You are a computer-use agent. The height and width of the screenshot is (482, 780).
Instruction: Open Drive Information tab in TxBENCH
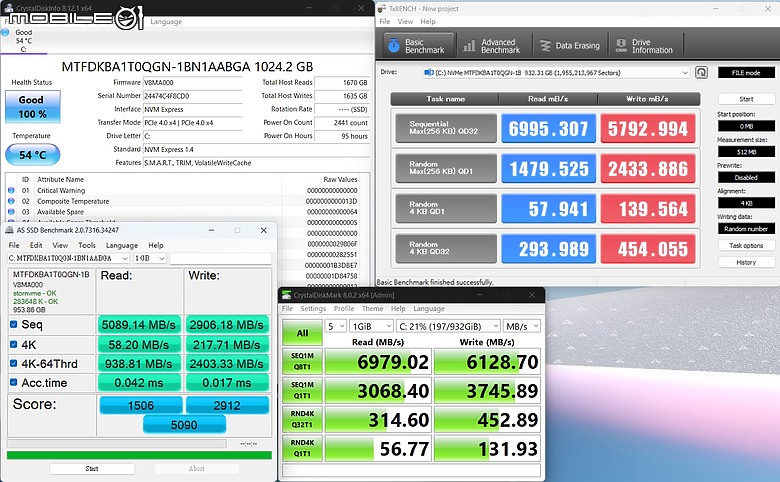[646, 46]
